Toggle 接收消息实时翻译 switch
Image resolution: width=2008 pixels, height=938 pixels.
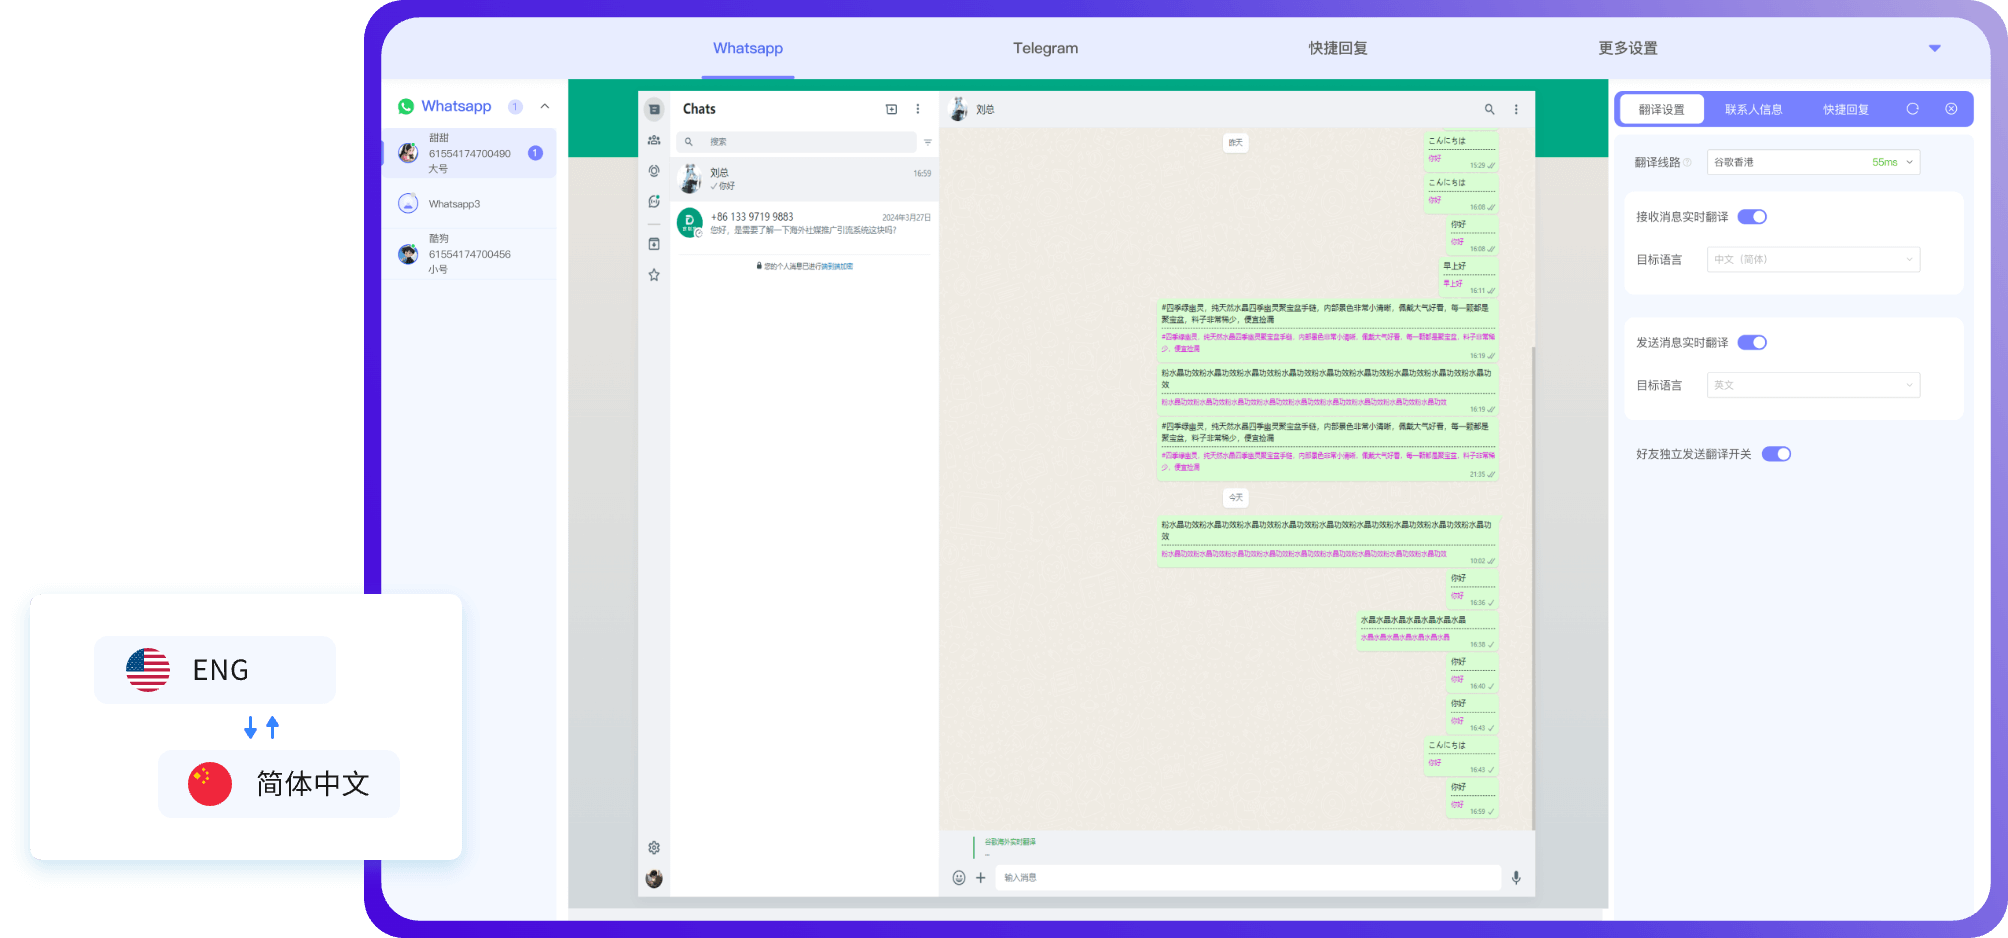click(1752, 217)
